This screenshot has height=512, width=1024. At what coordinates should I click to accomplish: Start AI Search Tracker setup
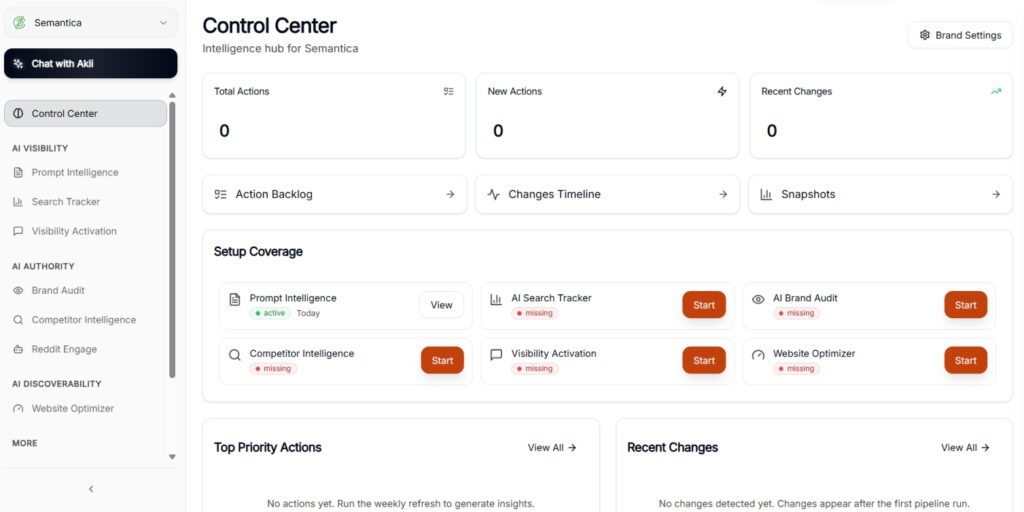pos(704,305)
